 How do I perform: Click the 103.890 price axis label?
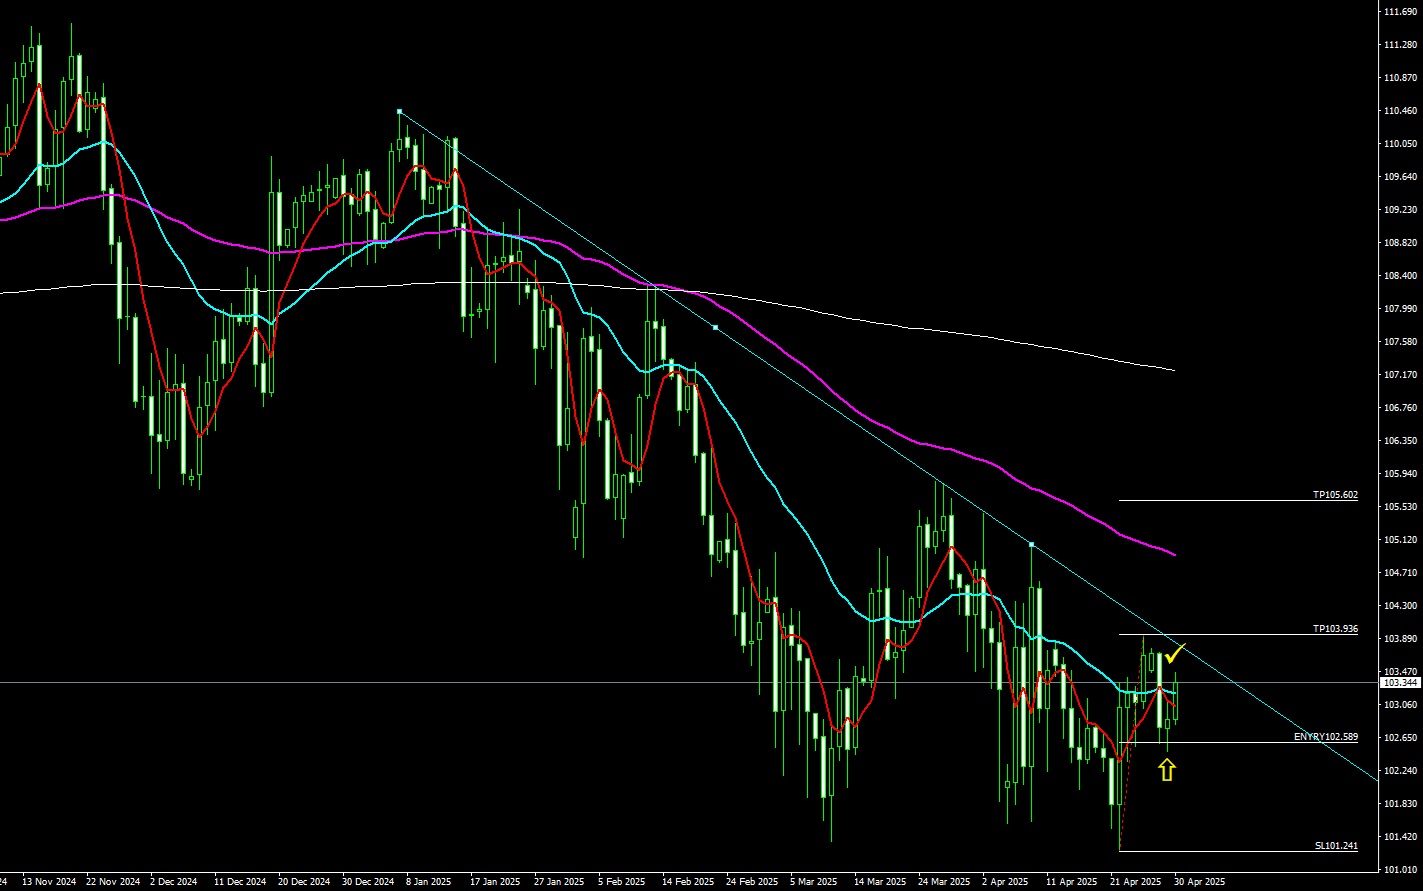pos(1401,639)
